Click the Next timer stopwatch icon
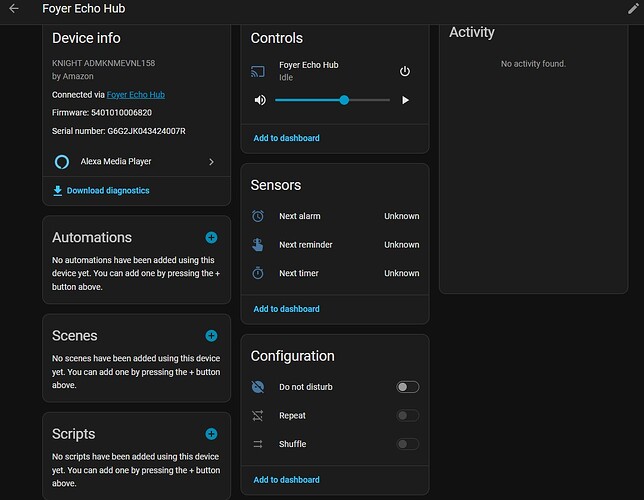The width and height of the screenshot is (644, 500). (258, 273)
